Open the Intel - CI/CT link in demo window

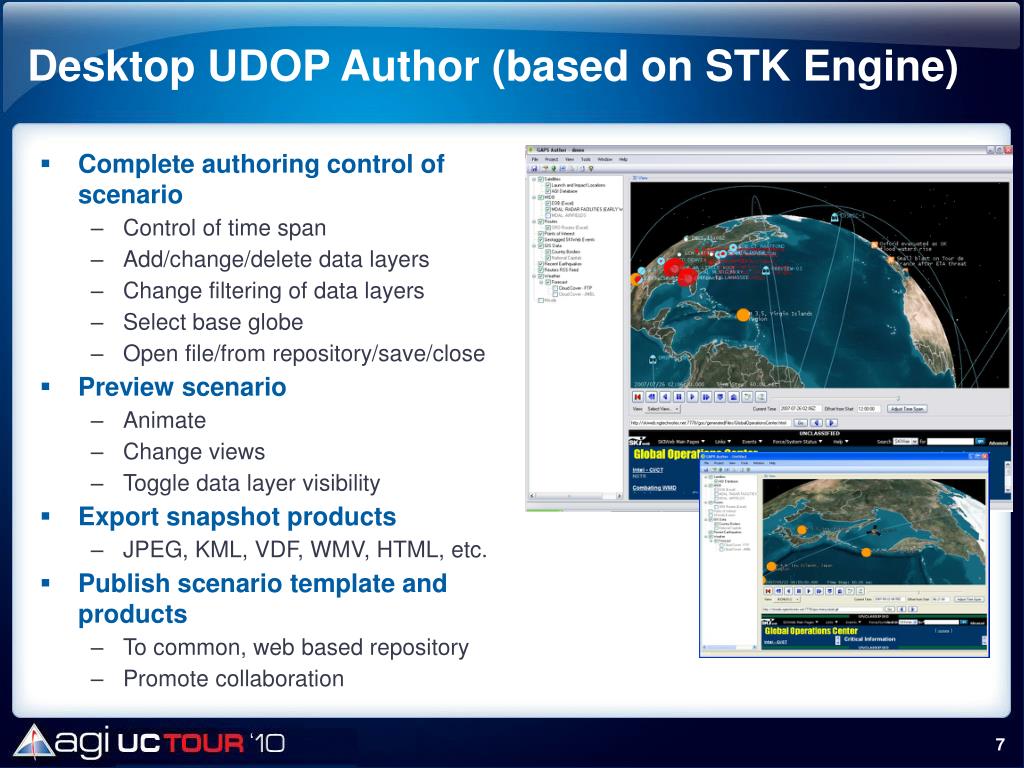(648, 470)
